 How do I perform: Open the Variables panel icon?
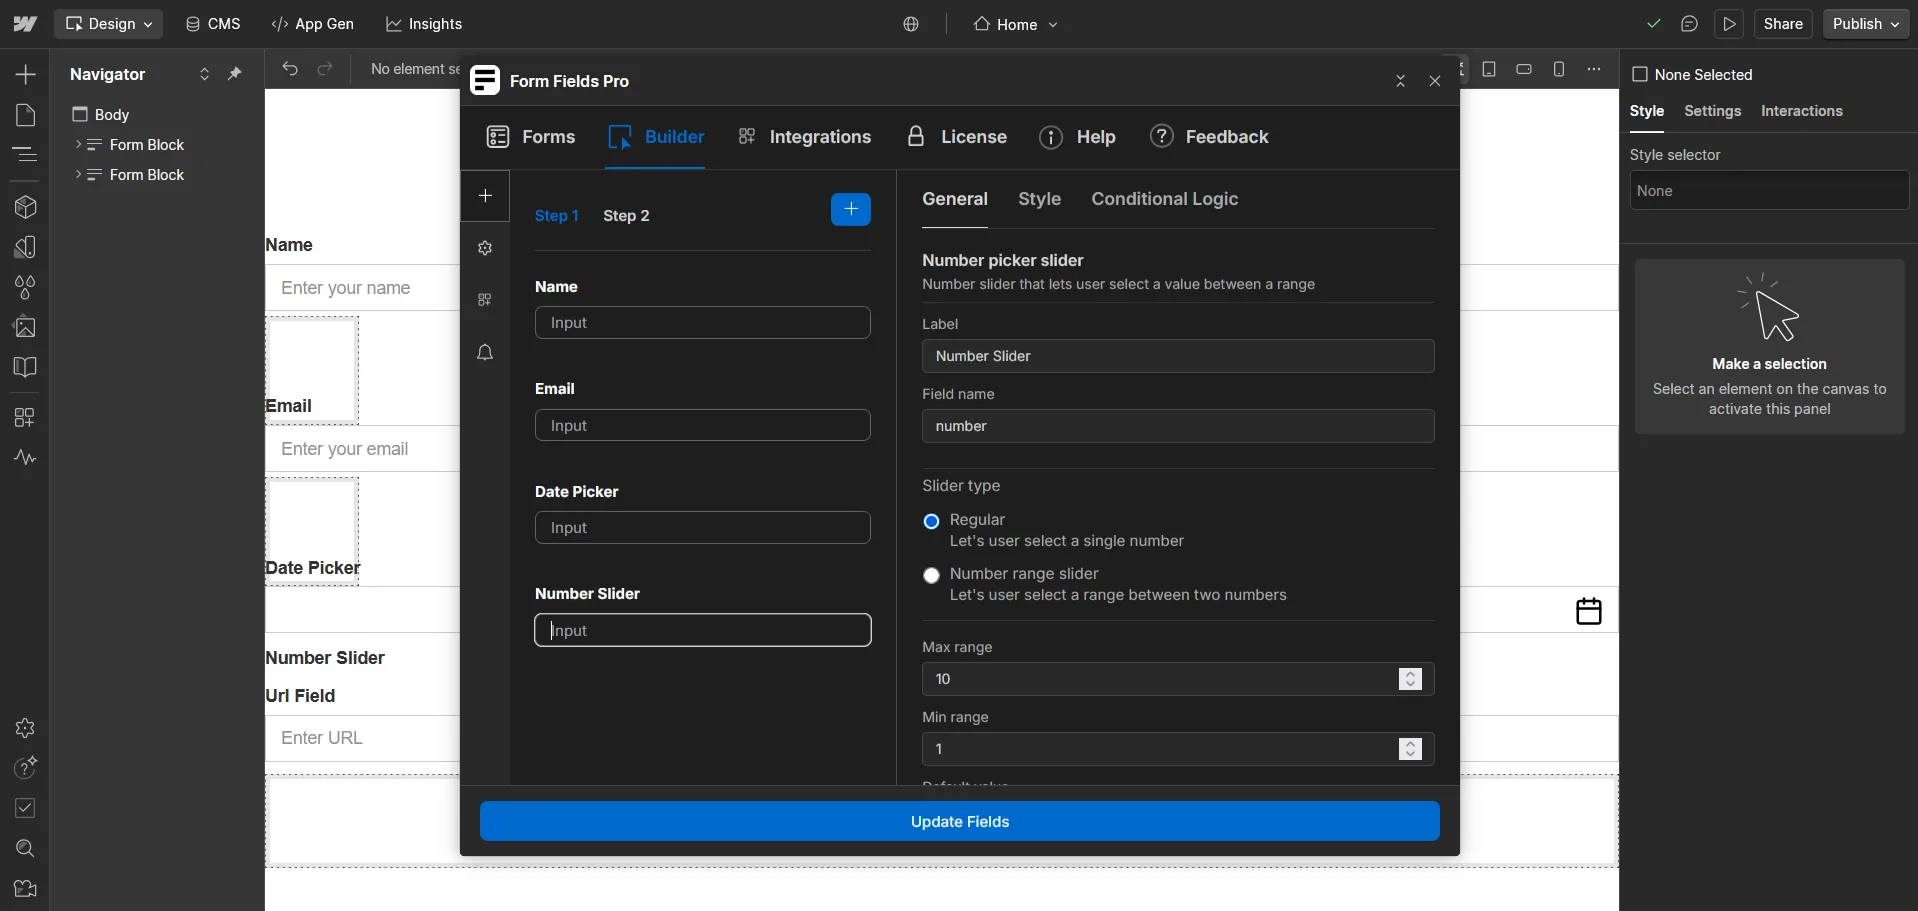pos(25,247)
